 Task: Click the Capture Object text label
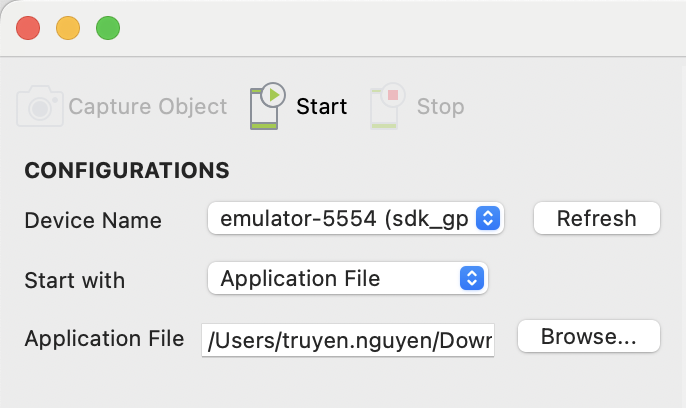147,106
